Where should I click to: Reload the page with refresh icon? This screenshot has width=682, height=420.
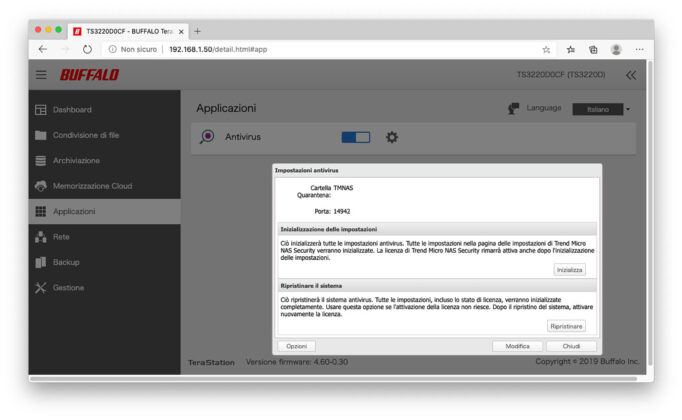pos(87,49)
